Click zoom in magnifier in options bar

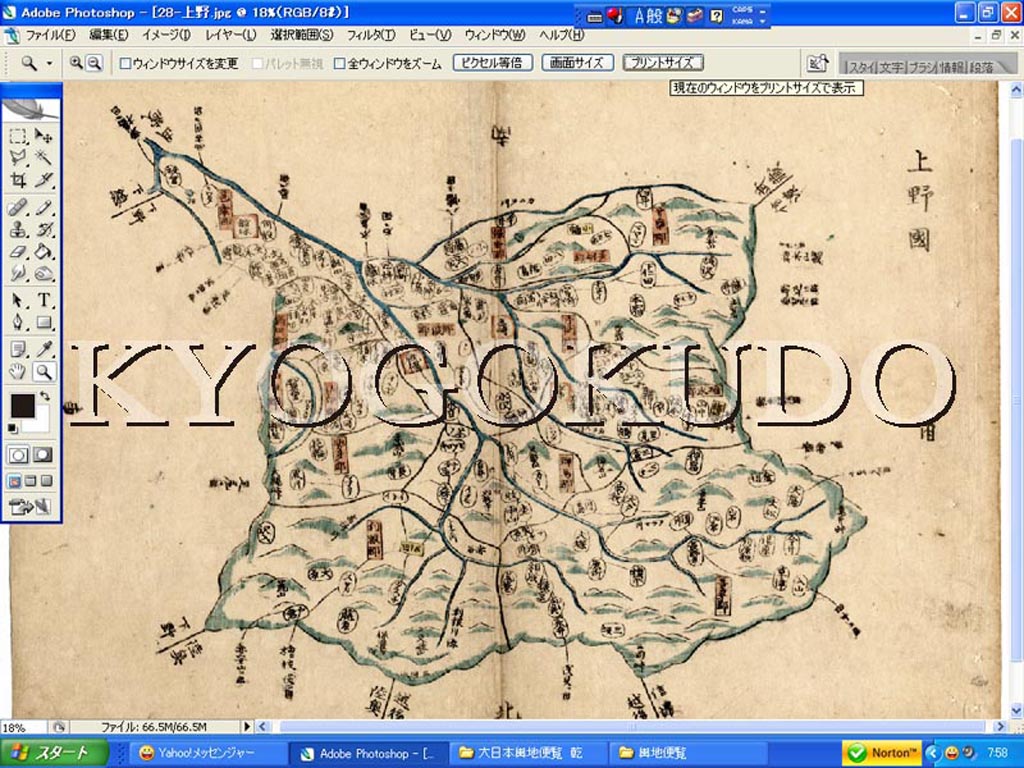coord(76,63)
